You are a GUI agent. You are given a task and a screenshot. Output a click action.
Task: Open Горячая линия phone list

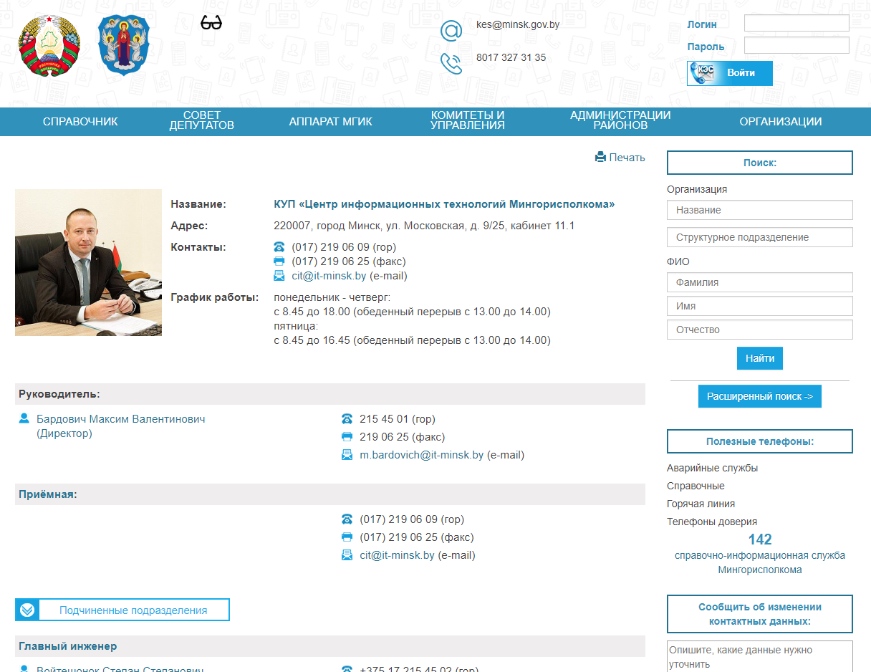point(700,504)
